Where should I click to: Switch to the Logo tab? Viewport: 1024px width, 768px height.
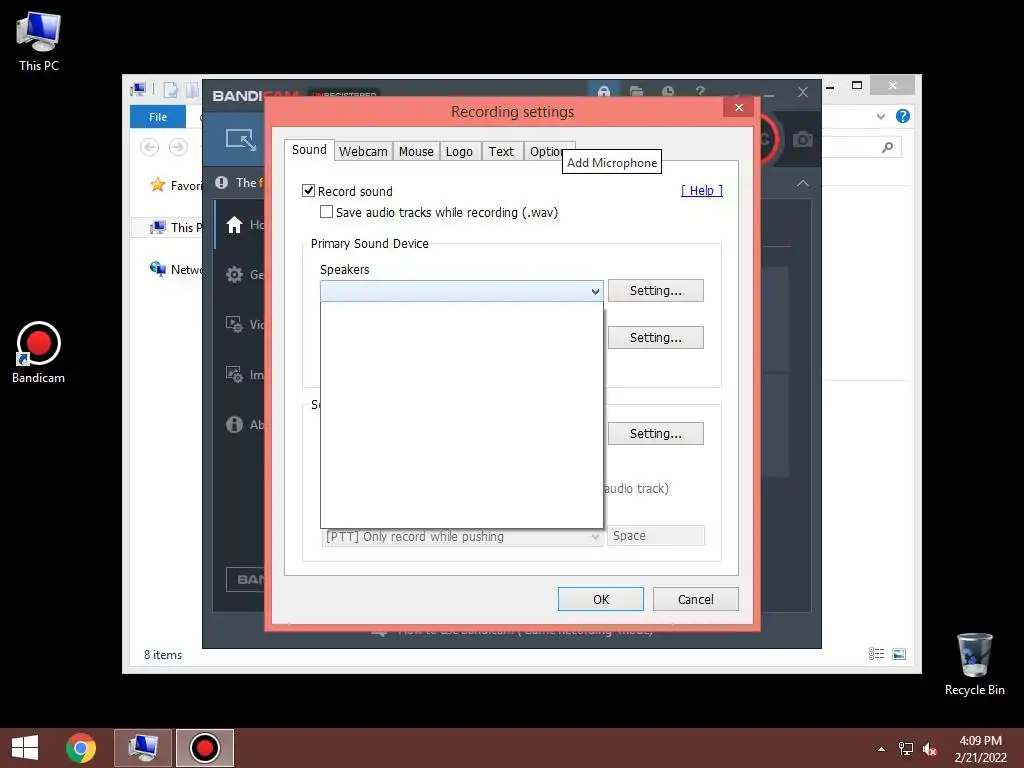pyautogui.click(x=459, y=152)
